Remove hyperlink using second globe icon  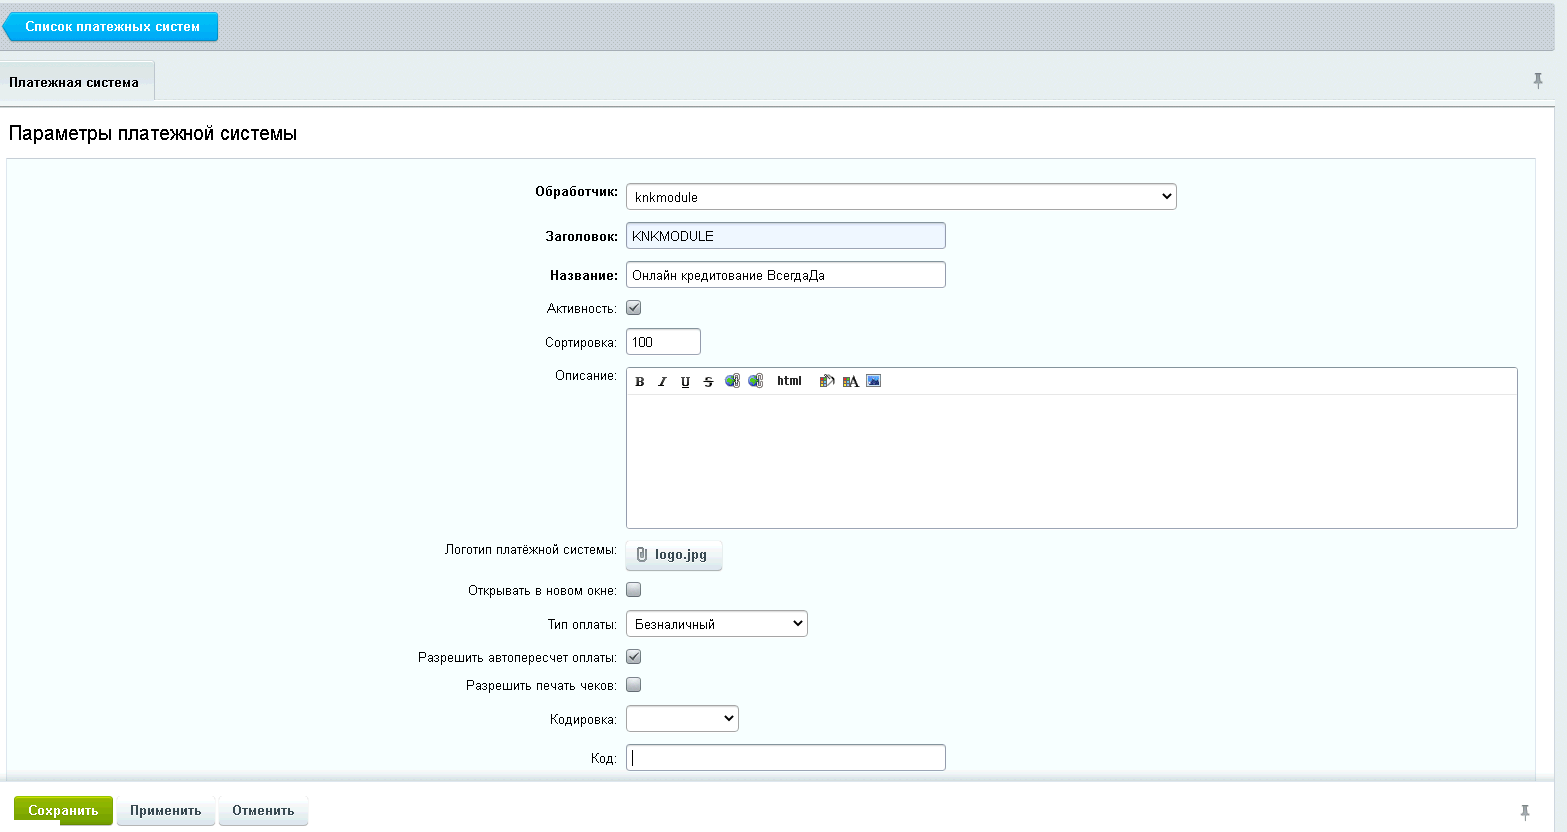tap(756, 381)
